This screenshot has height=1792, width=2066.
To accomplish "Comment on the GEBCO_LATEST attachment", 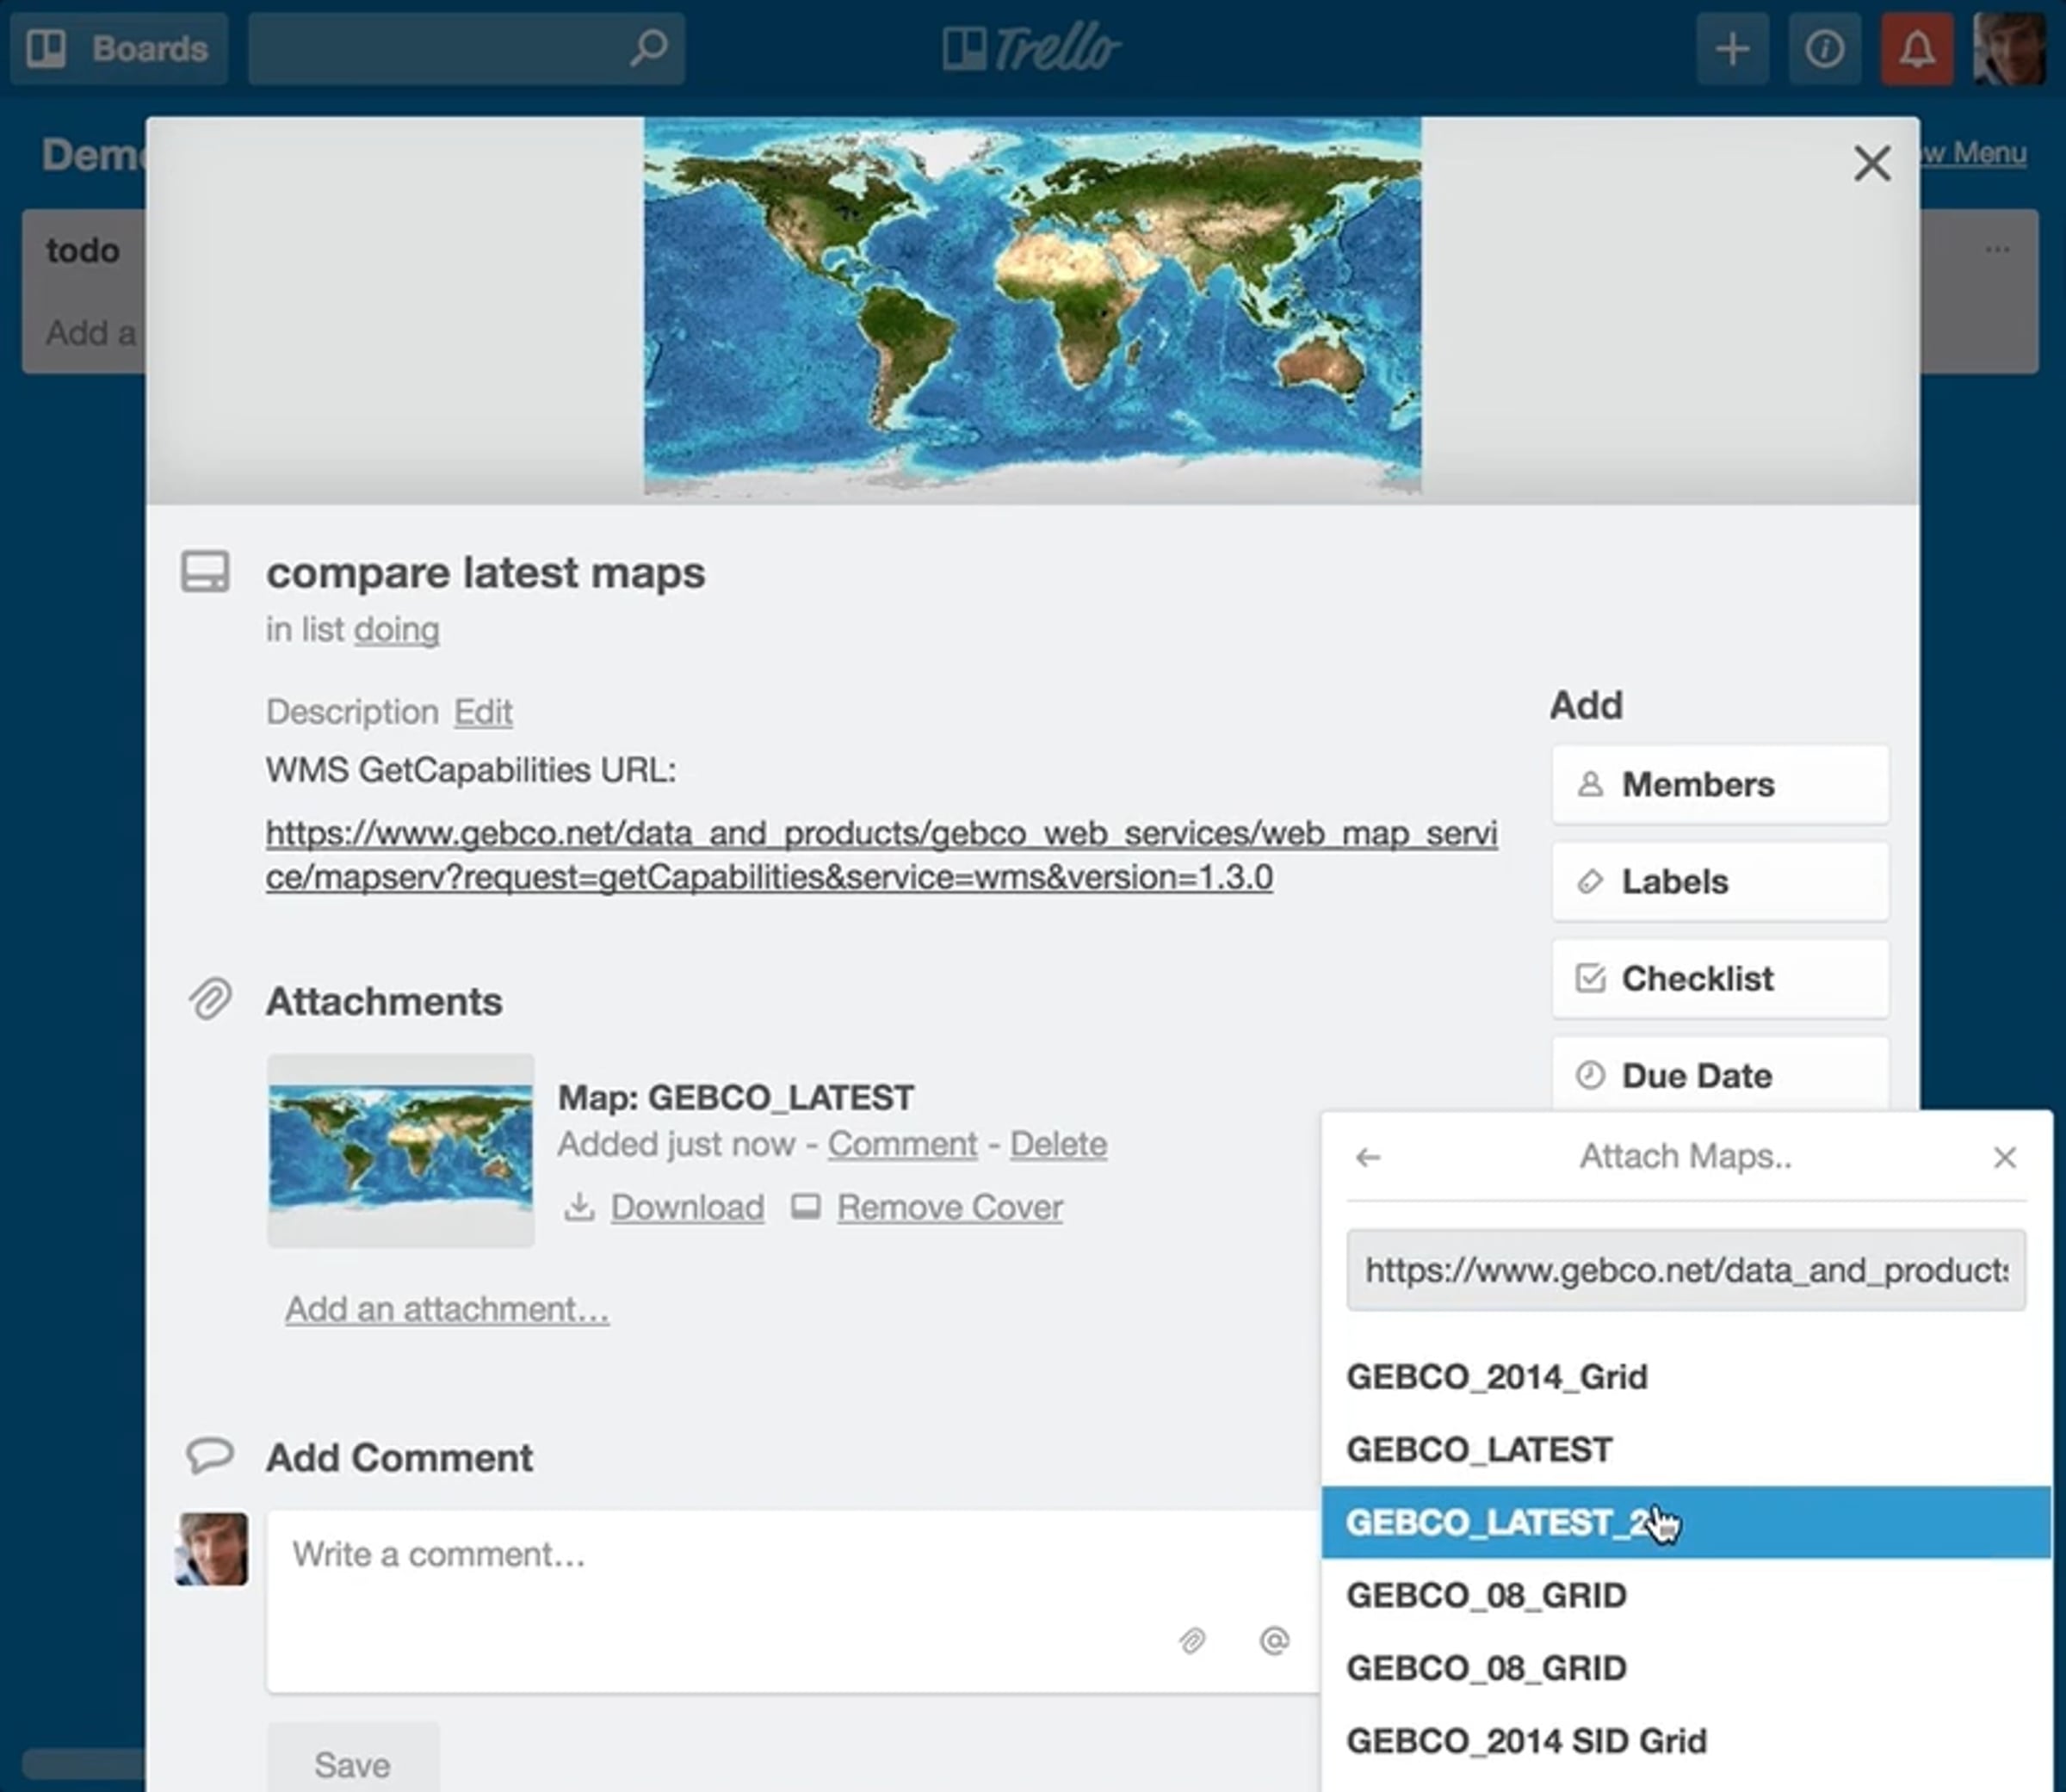I will pyautogui.click(x=902, y=1144).
